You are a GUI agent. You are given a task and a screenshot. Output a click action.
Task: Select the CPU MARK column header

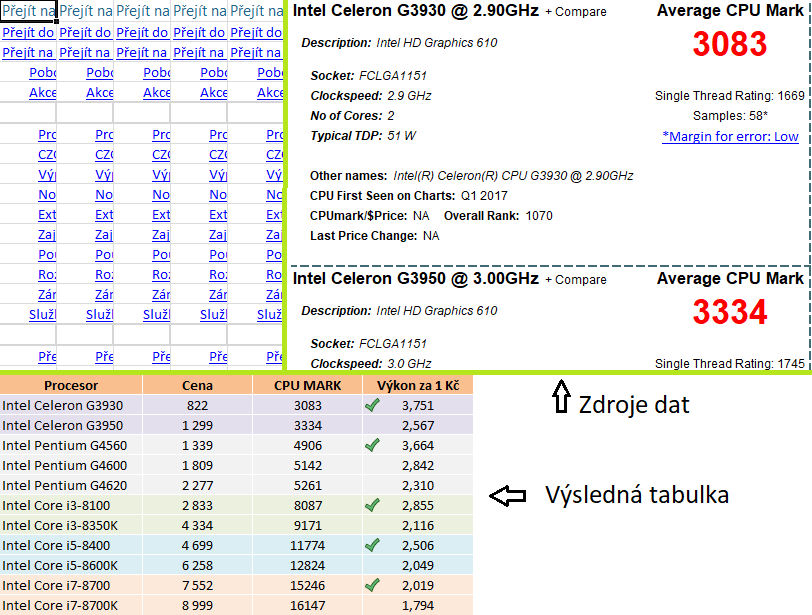pos(308,385)
